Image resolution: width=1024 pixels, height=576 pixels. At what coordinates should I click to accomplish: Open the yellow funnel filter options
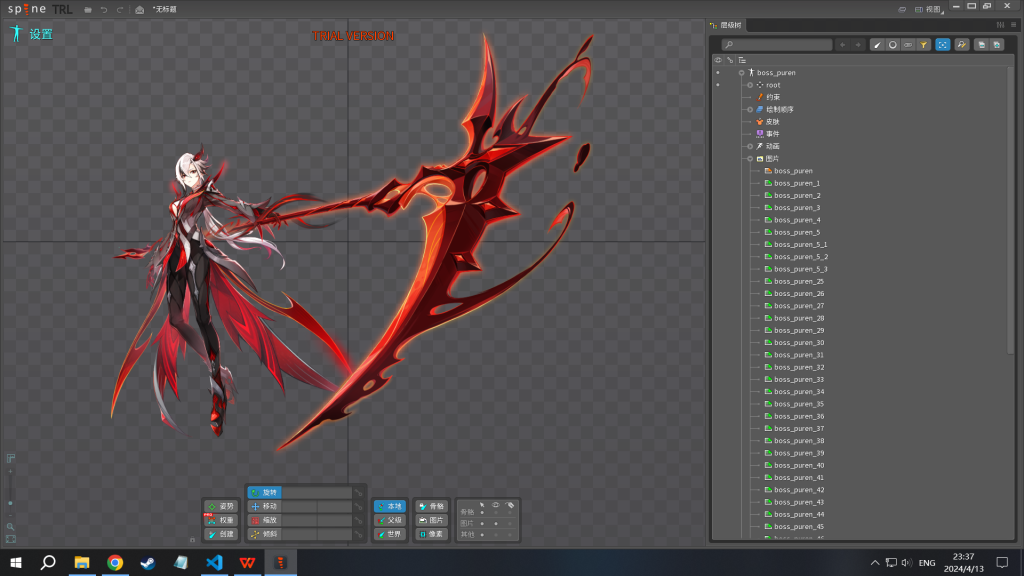(923, 45)
